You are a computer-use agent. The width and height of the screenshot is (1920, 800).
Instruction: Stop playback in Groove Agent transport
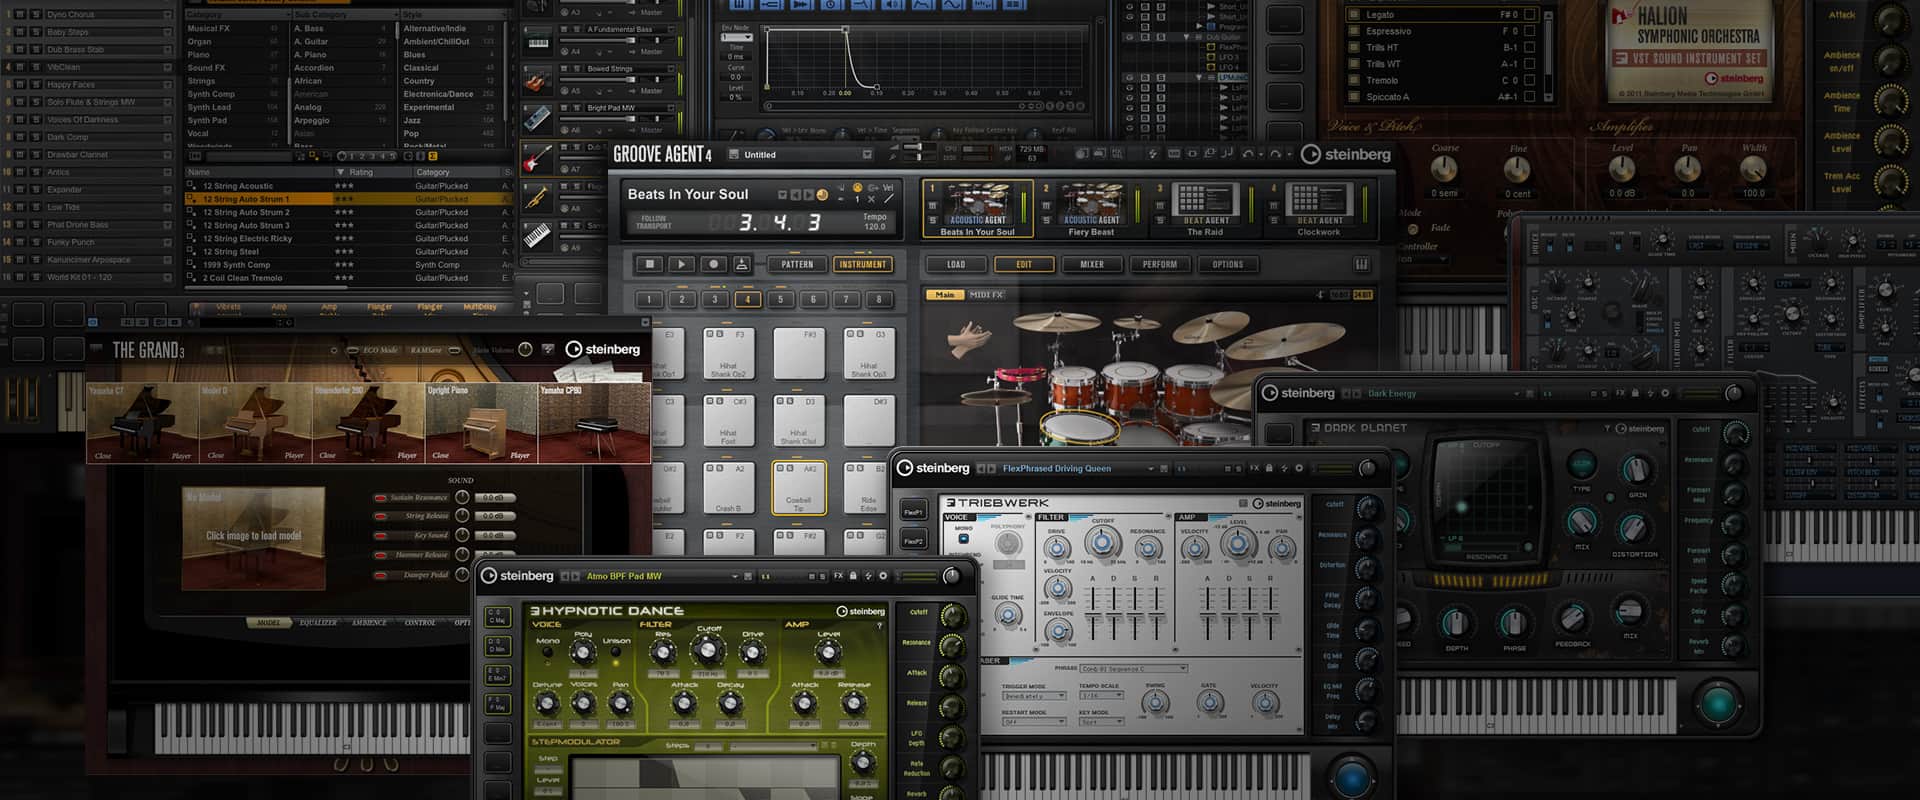click(650, 264)
